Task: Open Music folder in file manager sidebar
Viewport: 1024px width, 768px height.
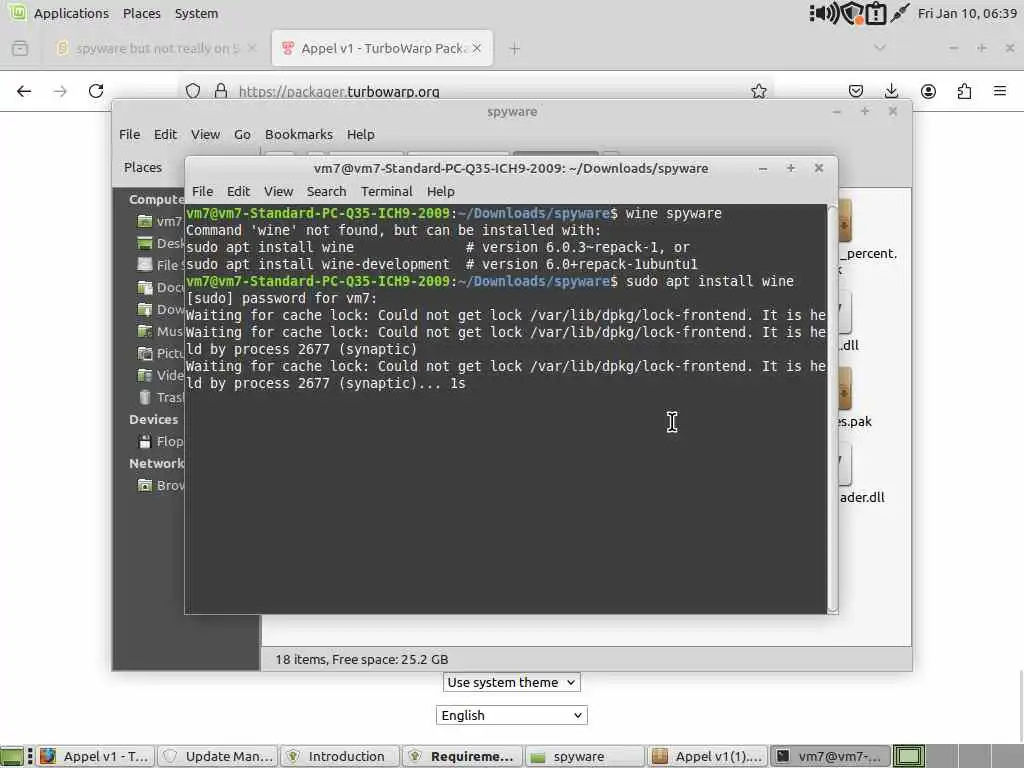Action: [160, 331]
